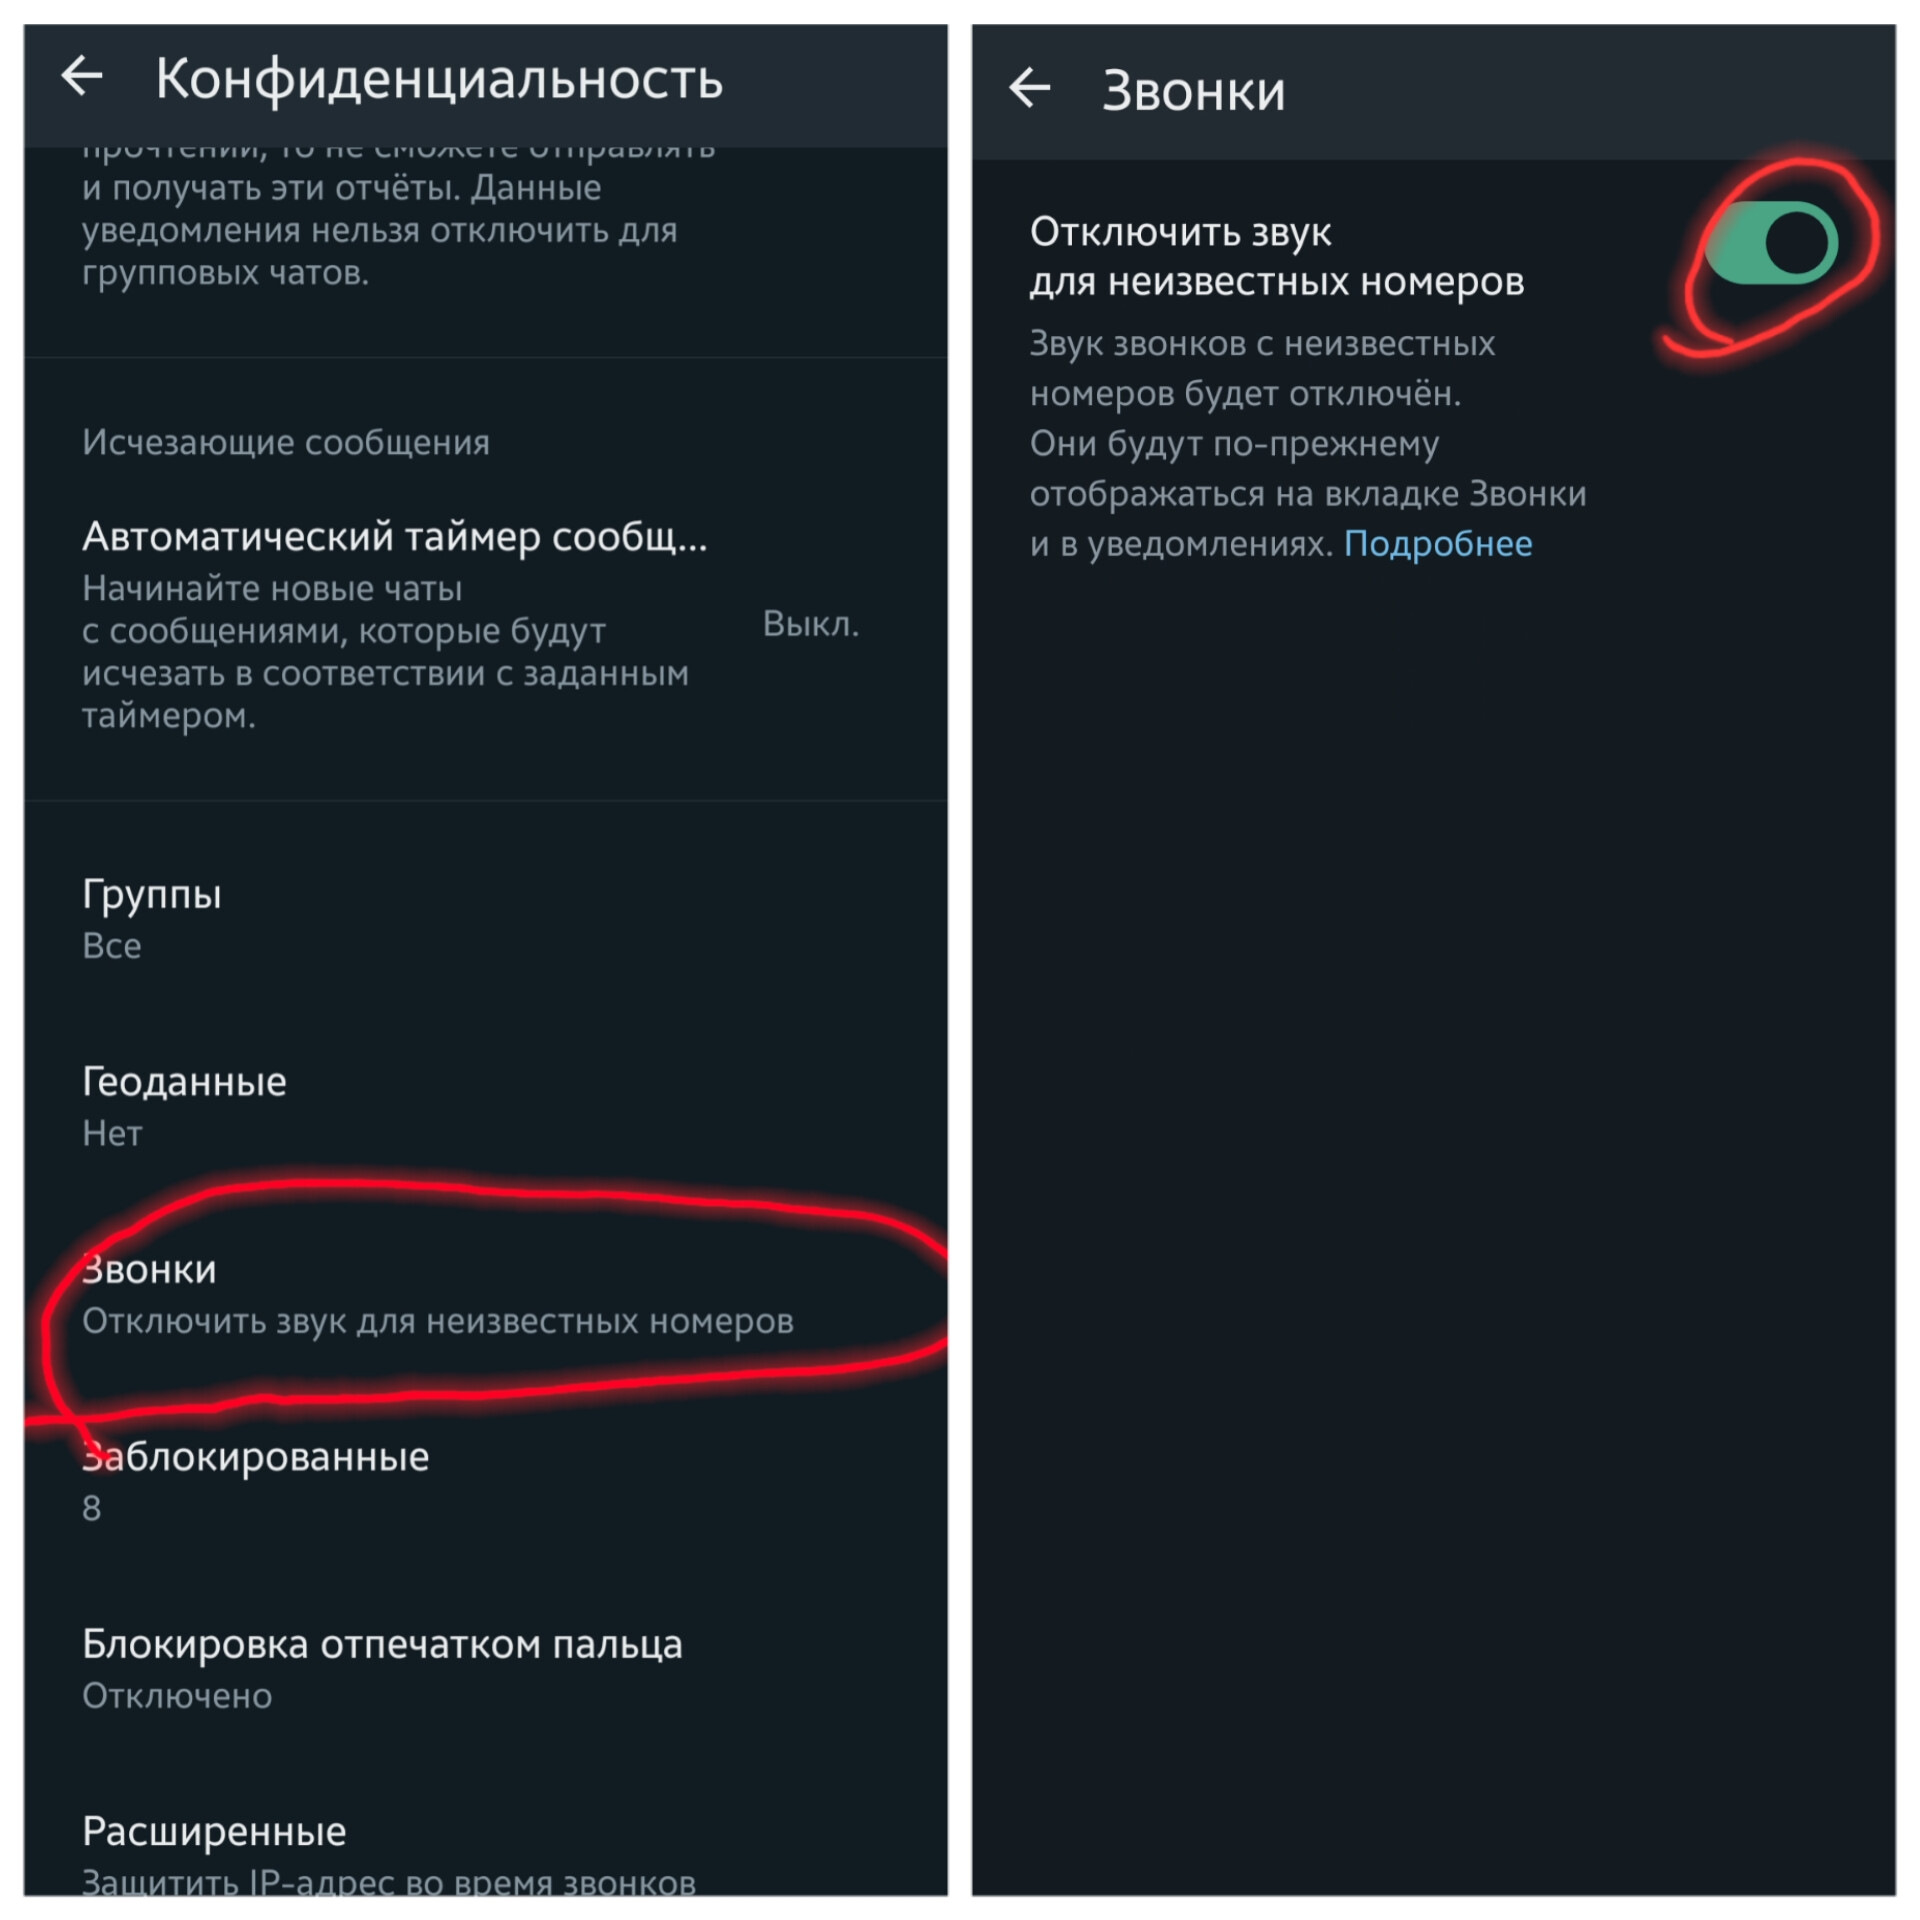
Task: Tap the Все value under Группы
Action: 112,946
